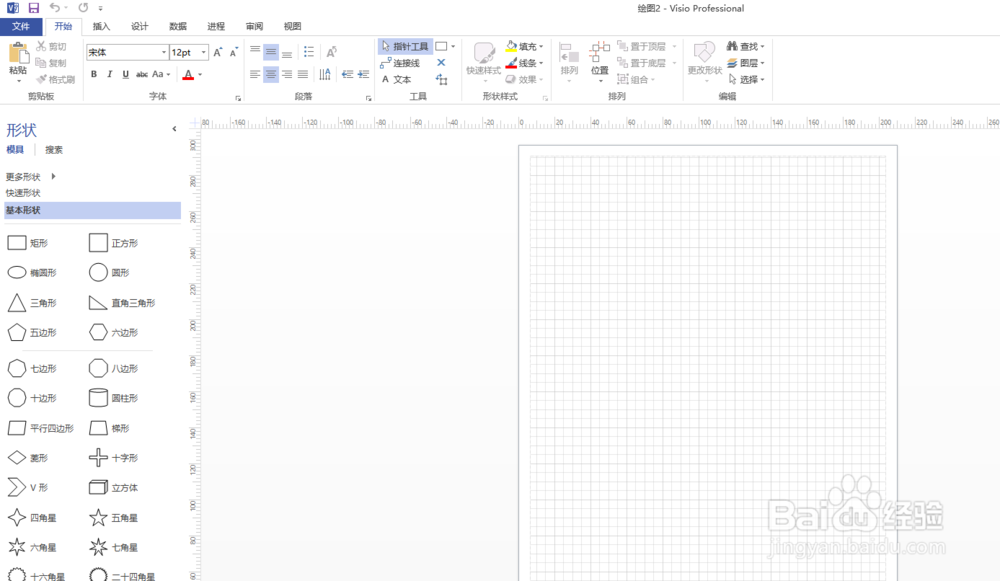Click the text block crop tool icon
The height and width of the screenshot is (581, 1000).
pyautogui.click(x=441, y=80)
